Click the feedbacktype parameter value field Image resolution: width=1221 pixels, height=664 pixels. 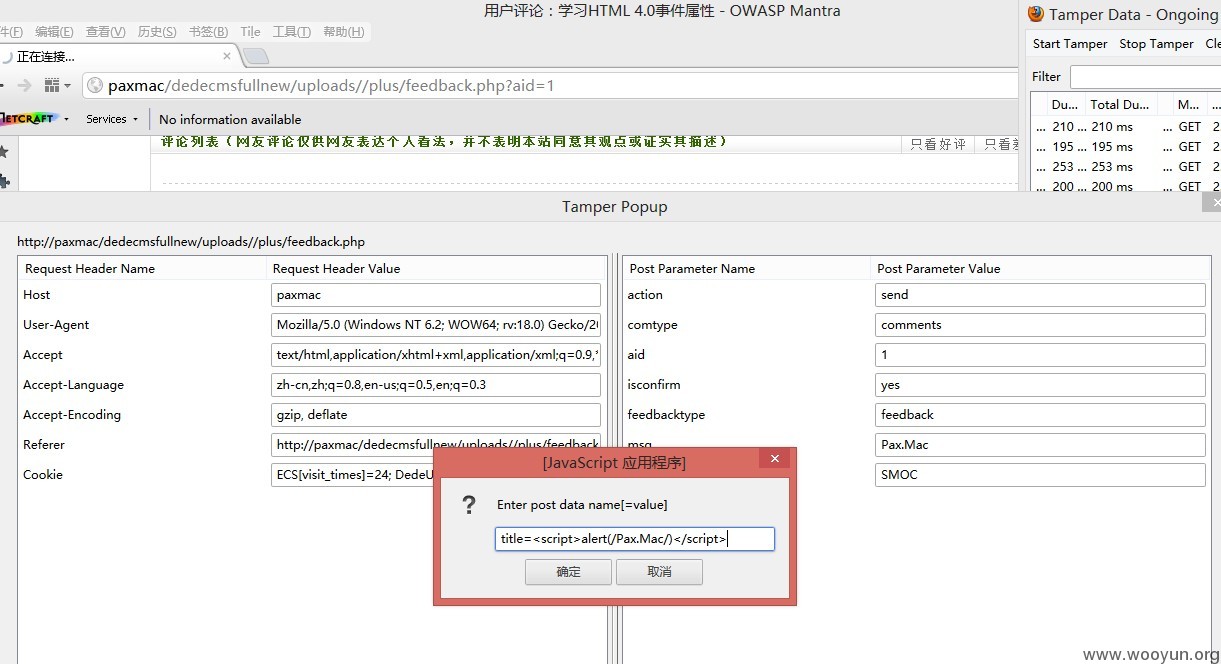tap(1040, 415)
